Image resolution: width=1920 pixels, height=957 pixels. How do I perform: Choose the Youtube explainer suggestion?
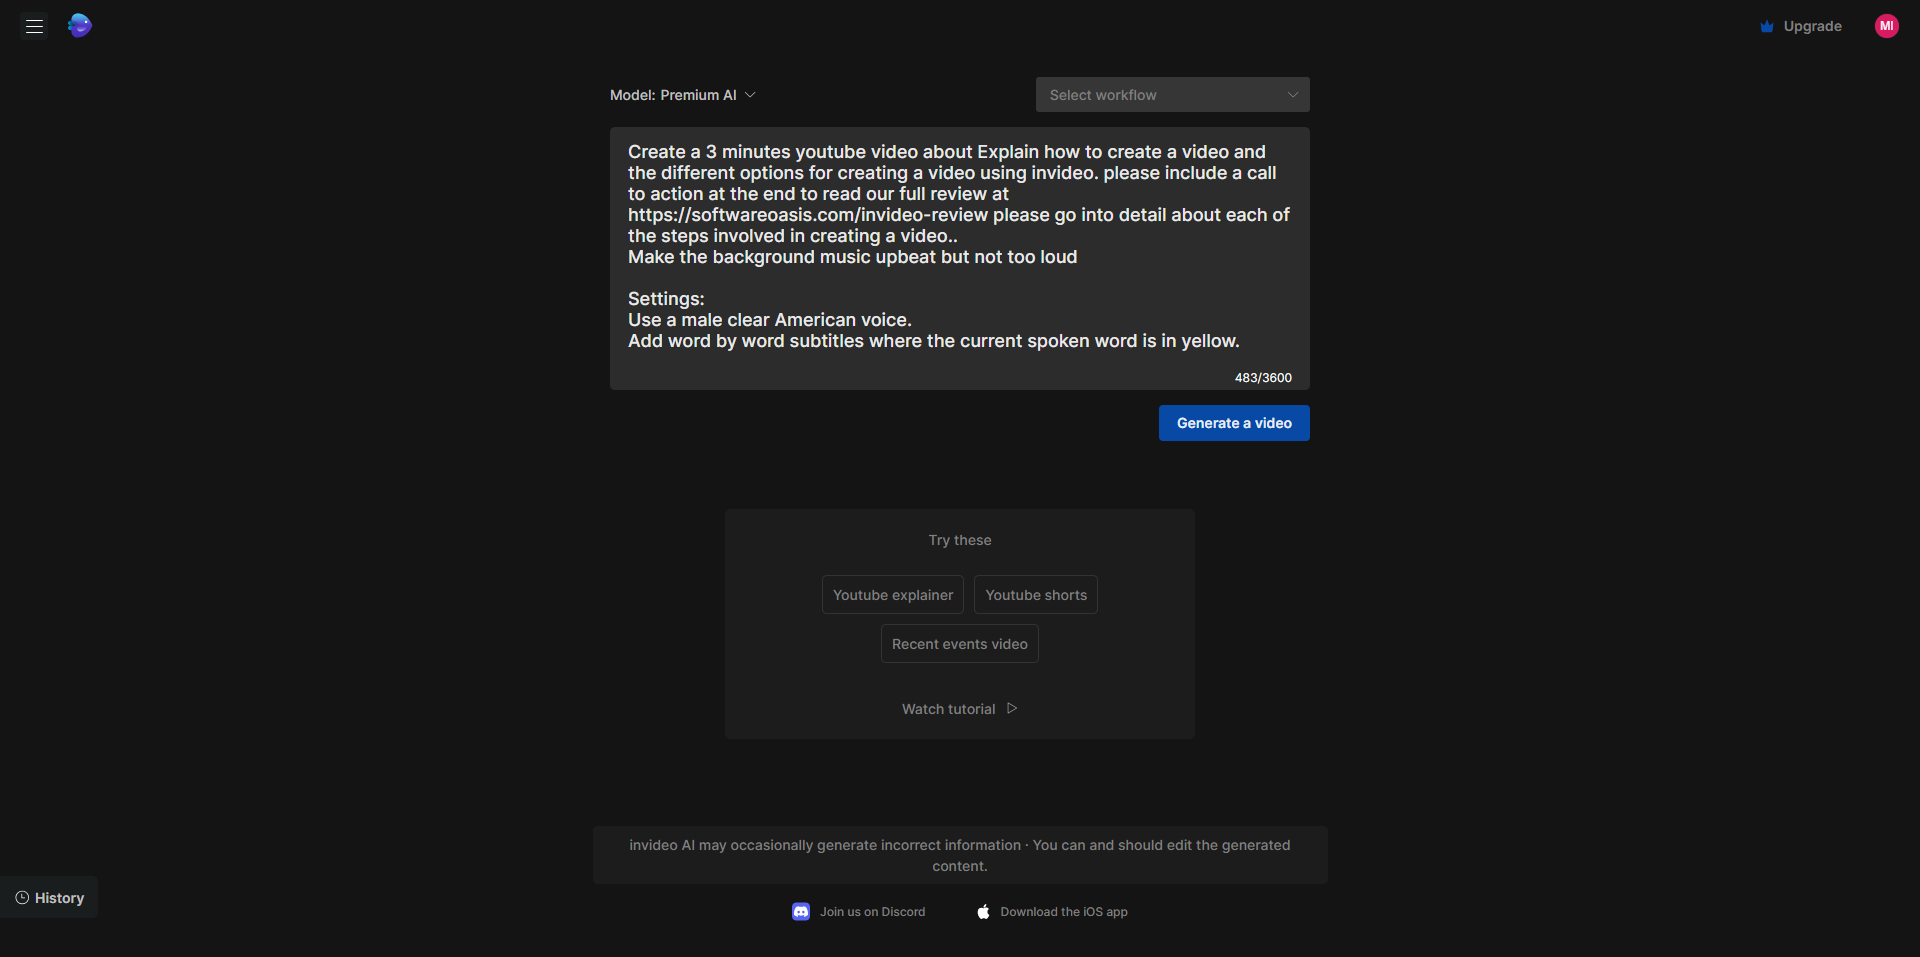point(892,595)
